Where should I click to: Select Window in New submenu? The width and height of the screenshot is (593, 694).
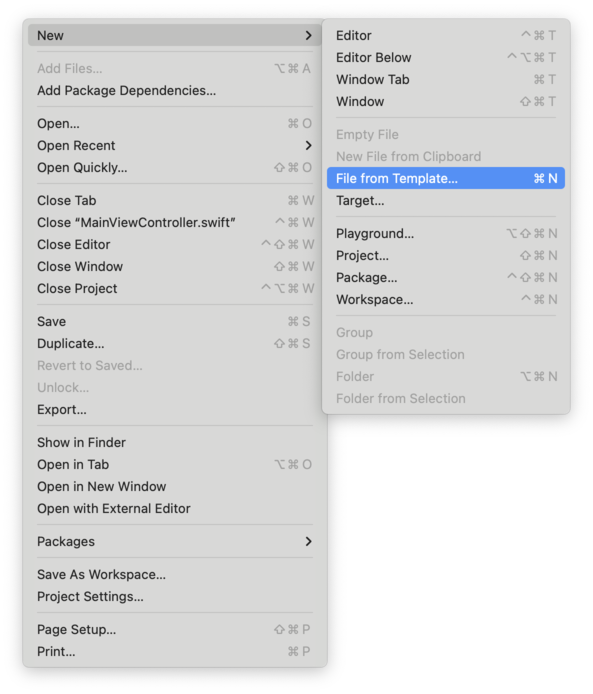click(x=446, y=101)
